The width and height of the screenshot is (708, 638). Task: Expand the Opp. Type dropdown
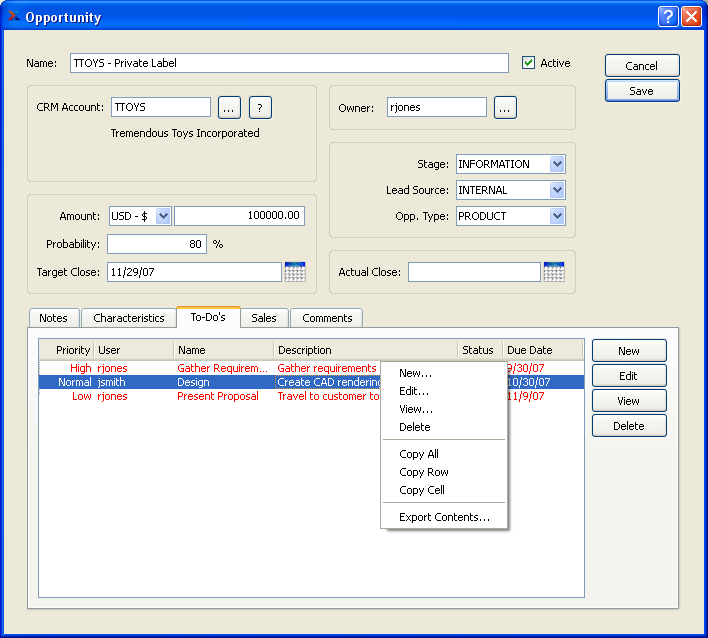tap(557, 216)
